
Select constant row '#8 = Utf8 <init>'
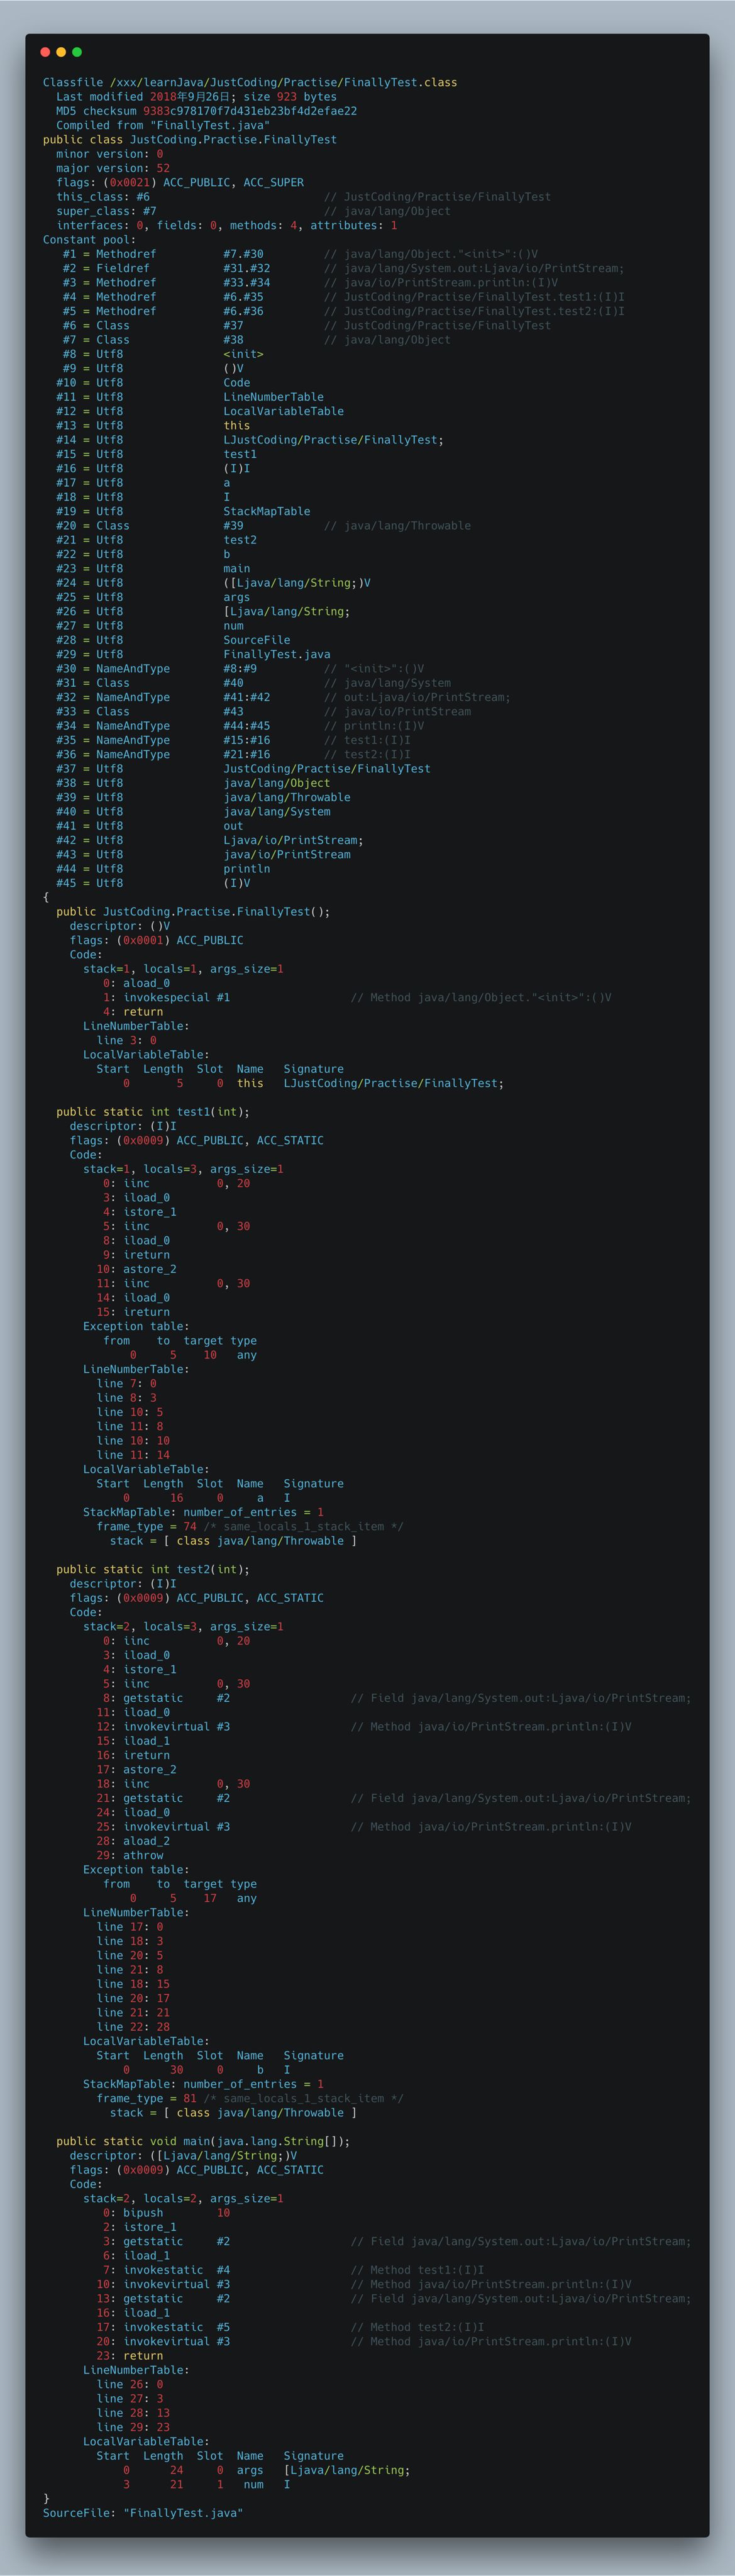pyautogui.click(x=163, y=354)
